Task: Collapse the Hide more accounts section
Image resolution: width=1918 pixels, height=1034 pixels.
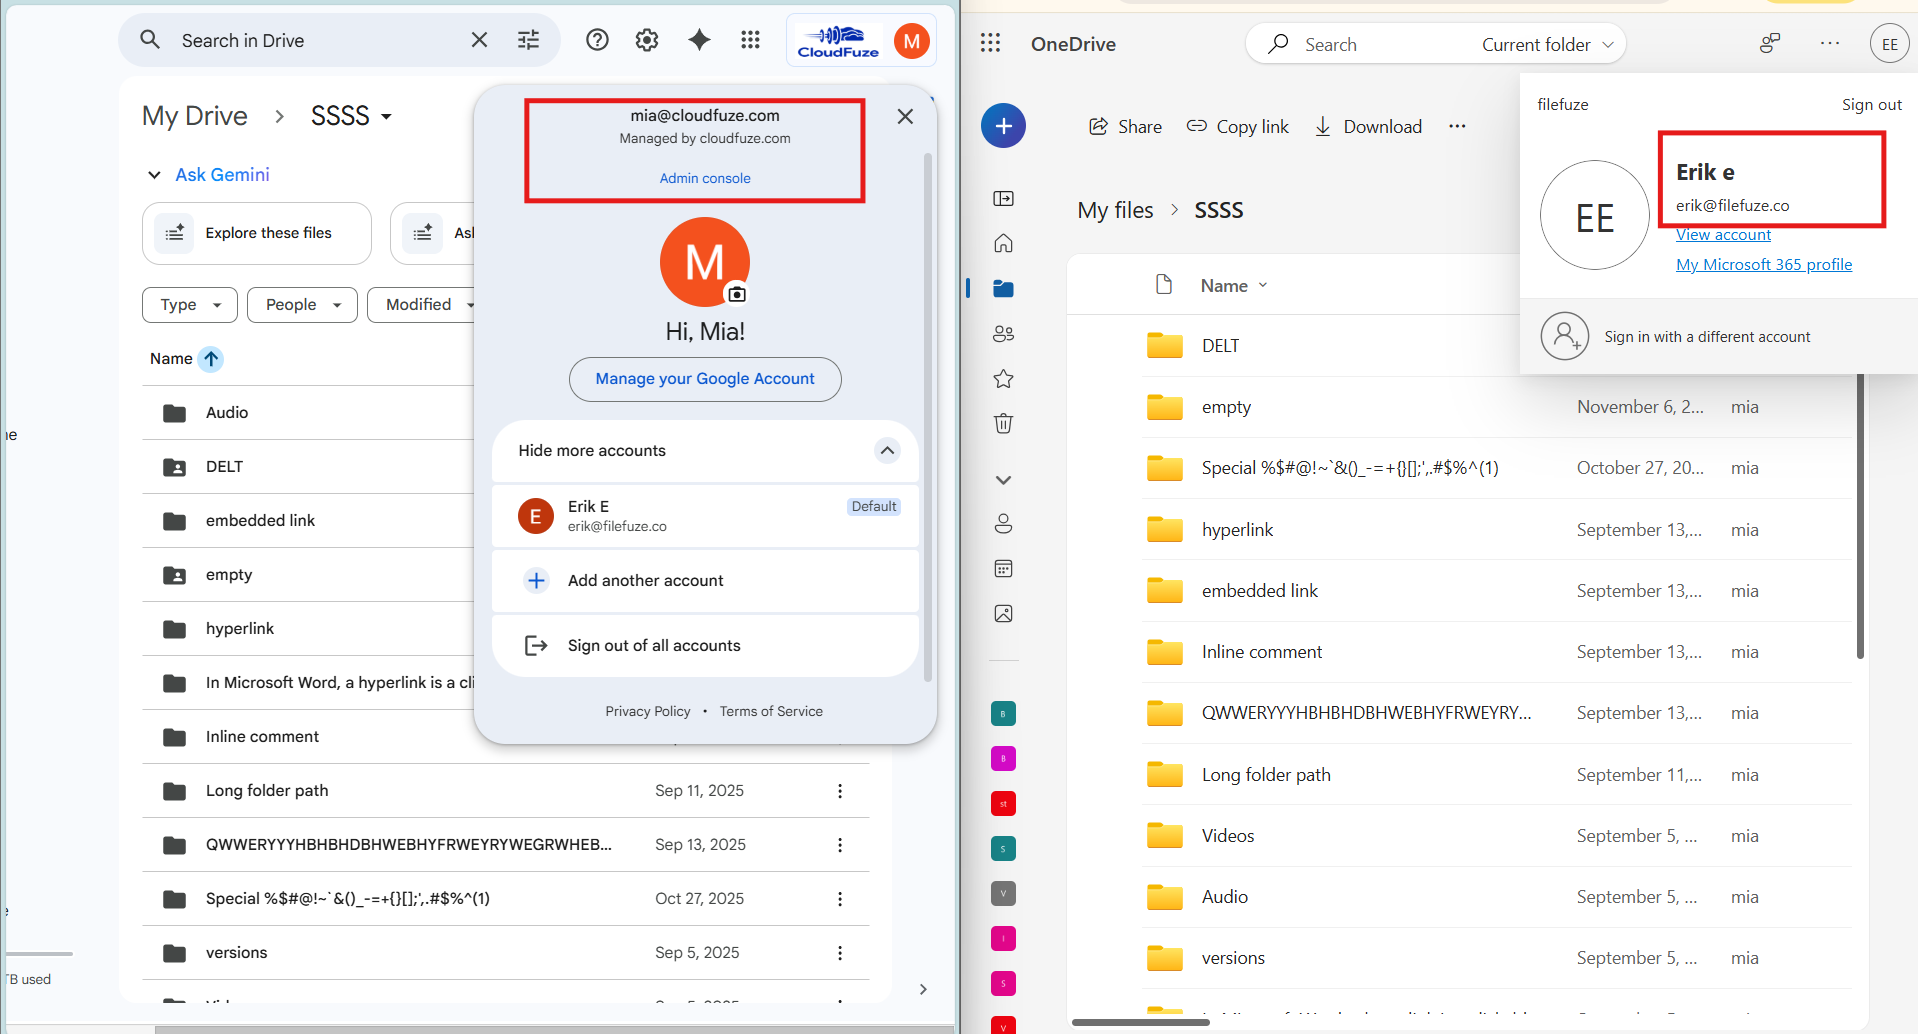Action: click(x=886, y=451)
